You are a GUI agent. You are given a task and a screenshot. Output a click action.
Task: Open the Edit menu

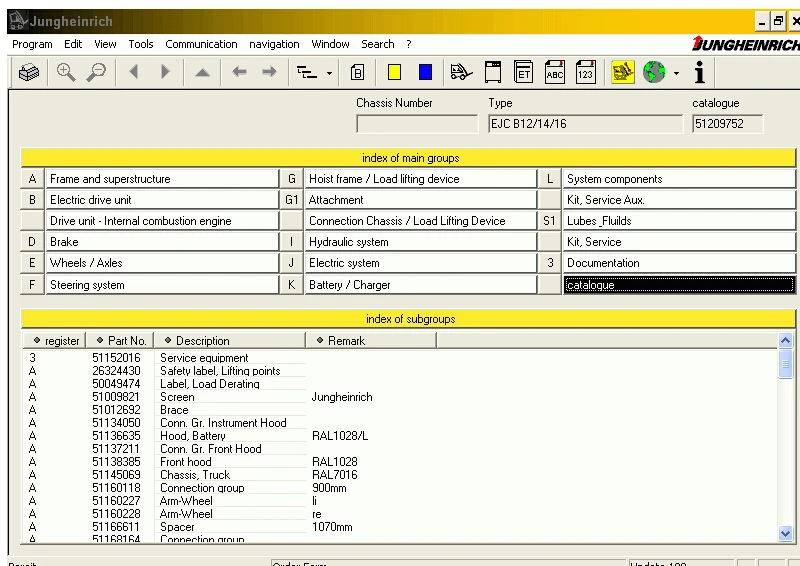point(73,44)
